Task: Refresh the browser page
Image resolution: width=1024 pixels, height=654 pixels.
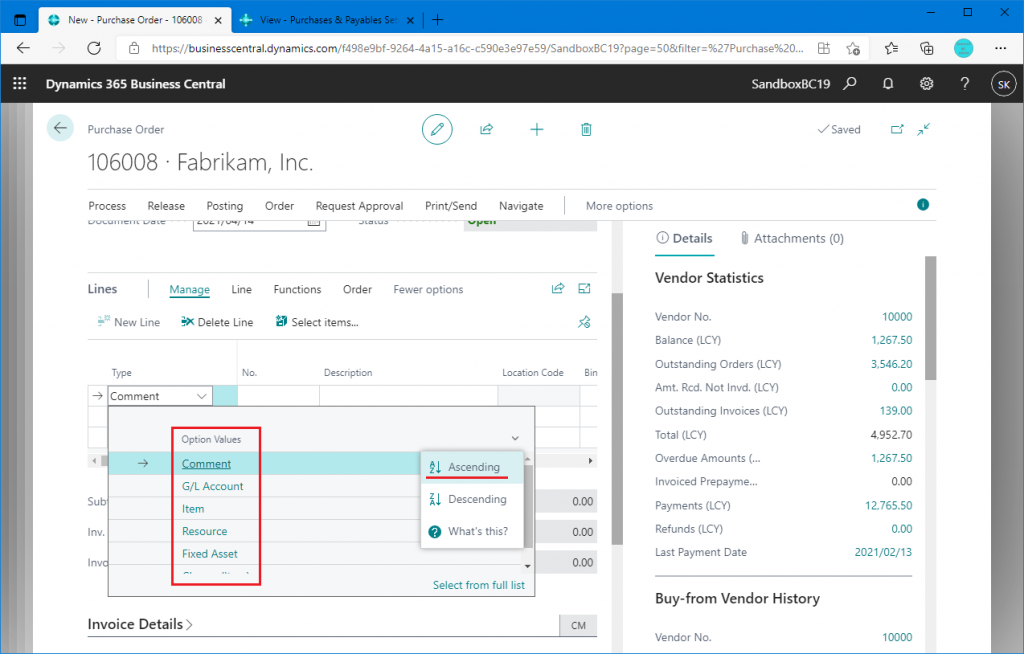Action: pyautogui.click(x=94, y=48)
